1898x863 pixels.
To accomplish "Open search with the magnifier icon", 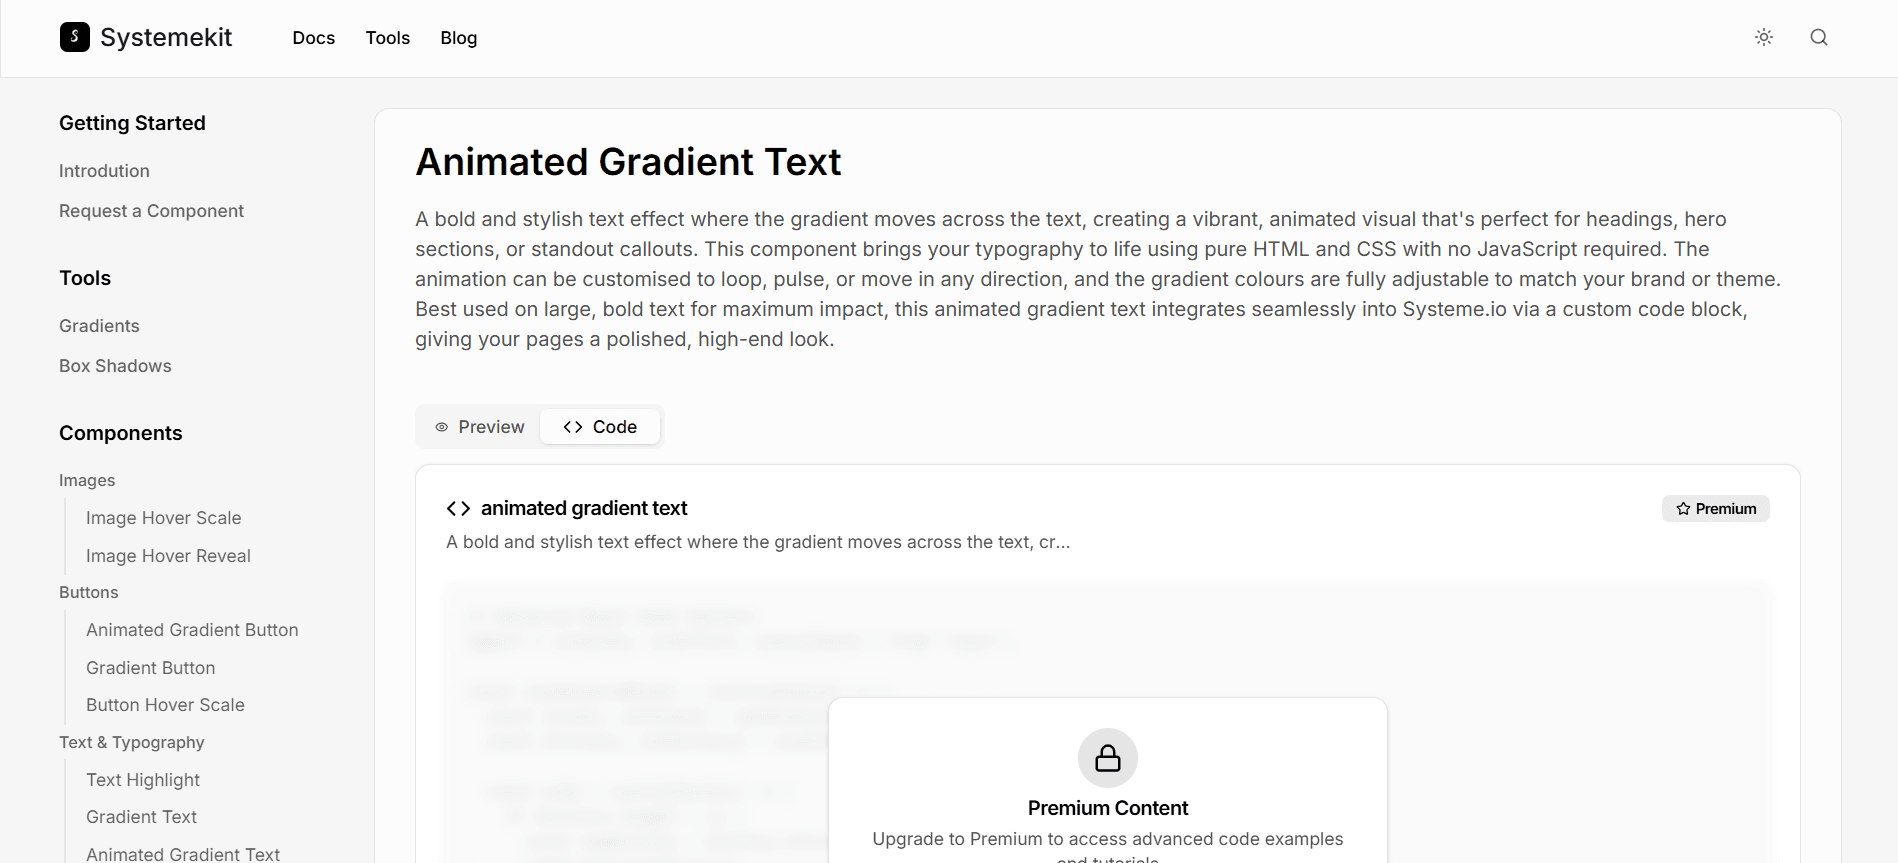I will click(x=1819, y=37).
